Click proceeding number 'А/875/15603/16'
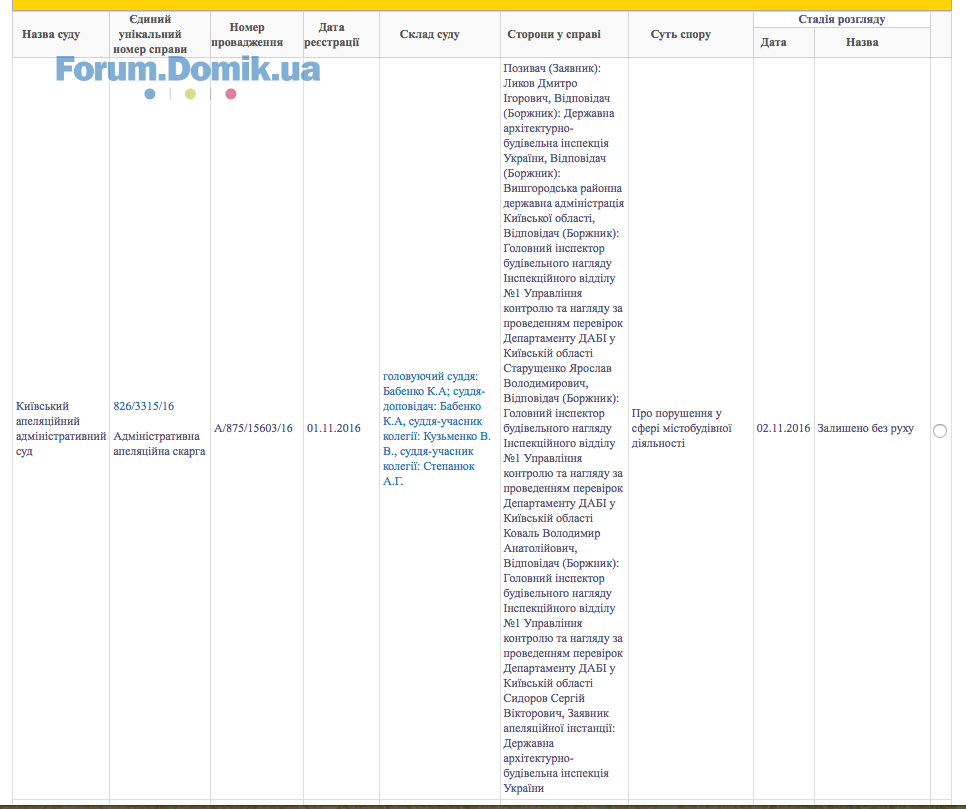Viewport: 966px width, 809px height. click(253, 428)
